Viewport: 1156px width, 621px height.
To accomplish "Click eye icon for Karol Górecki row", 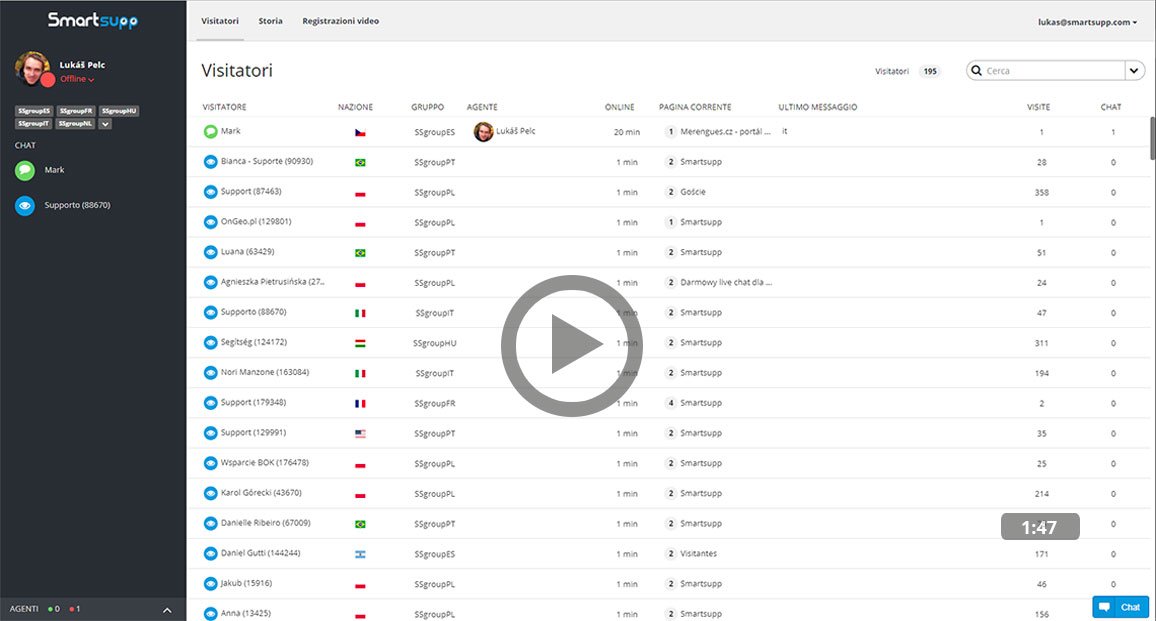I will click(x=210, y=493).
